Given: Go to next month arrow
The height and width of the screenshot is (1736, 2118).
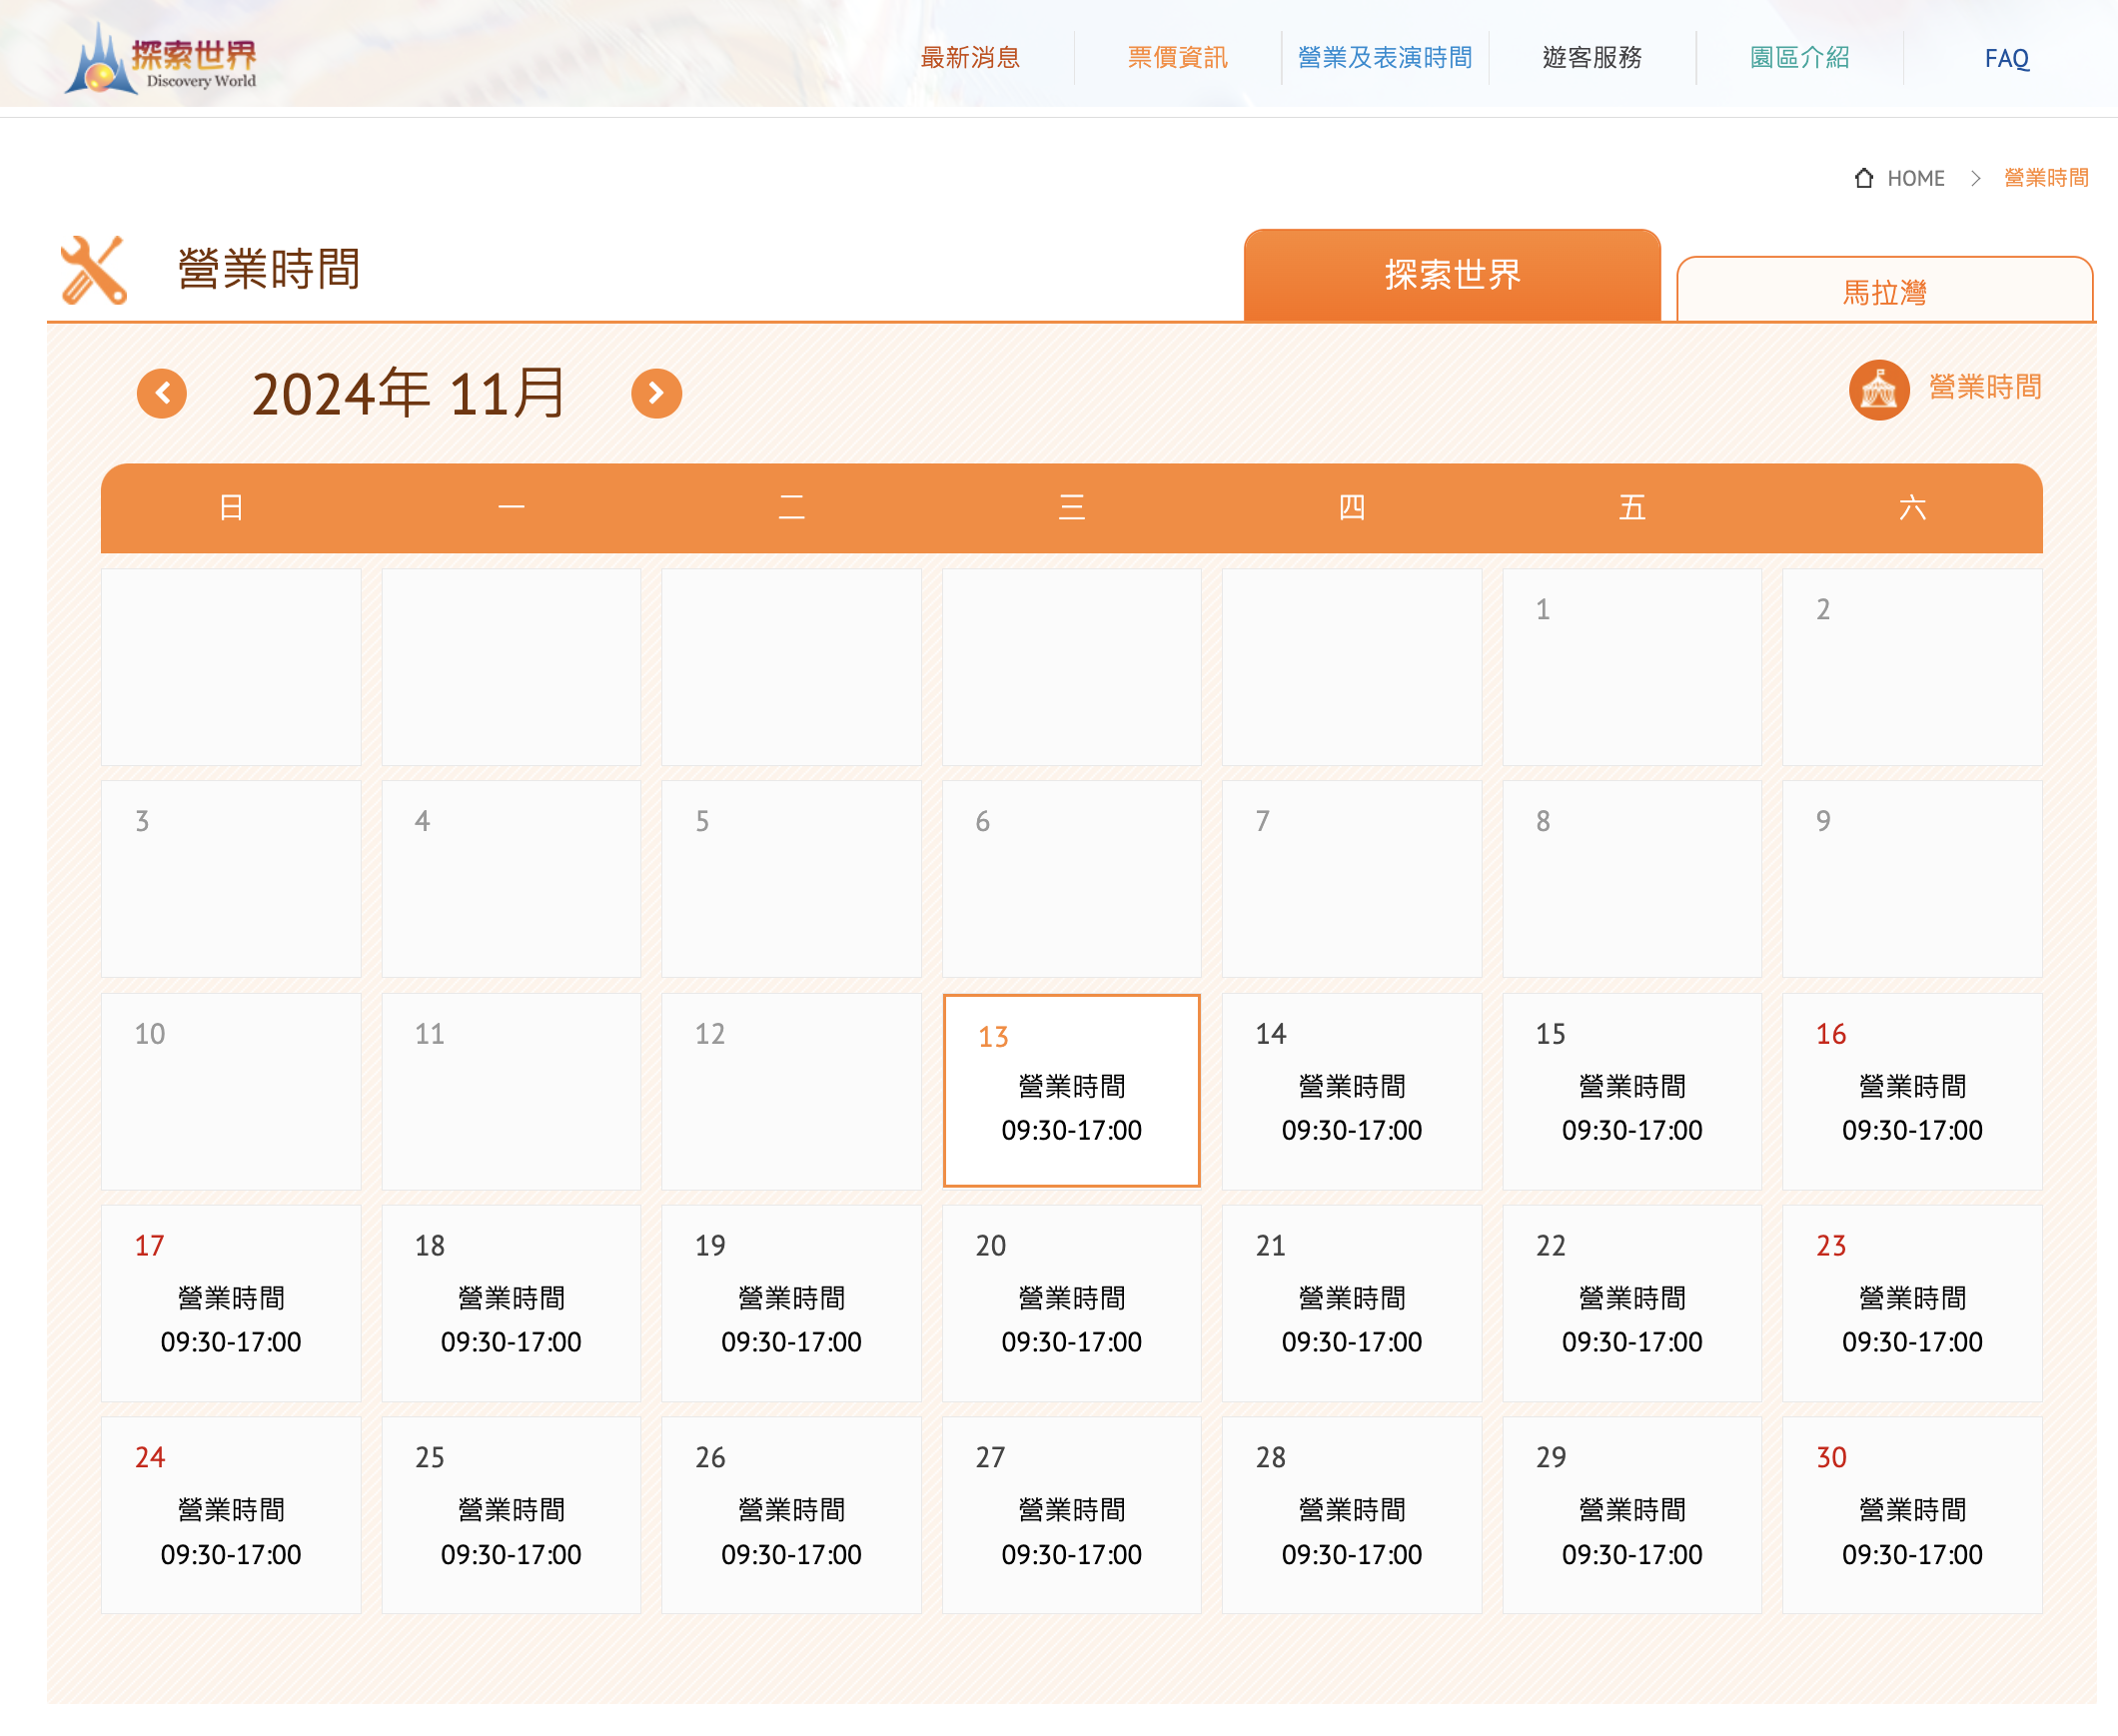Looking at the screenshot, I should click(656, 393).
